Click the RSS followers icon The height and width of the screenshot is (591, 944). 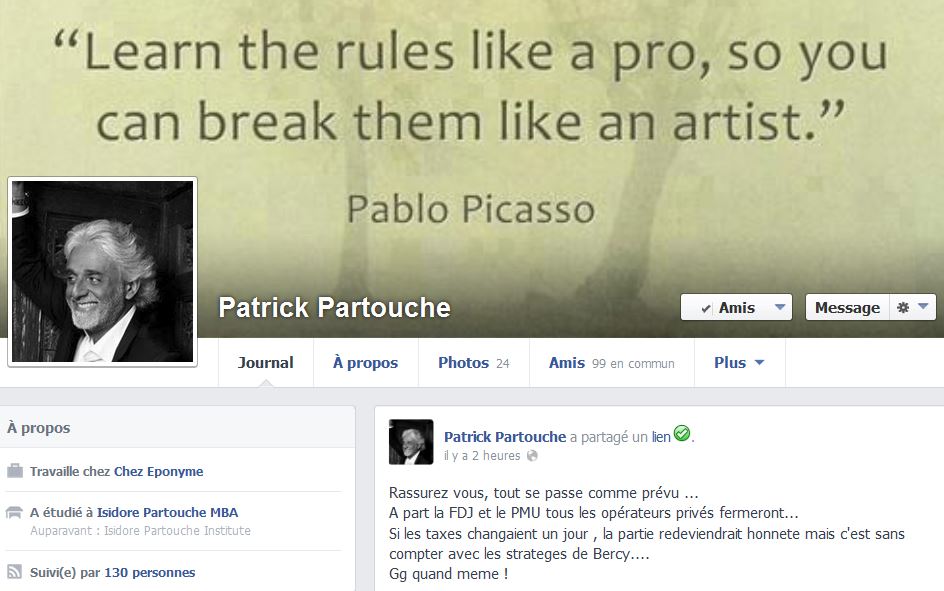pos(14,572)
